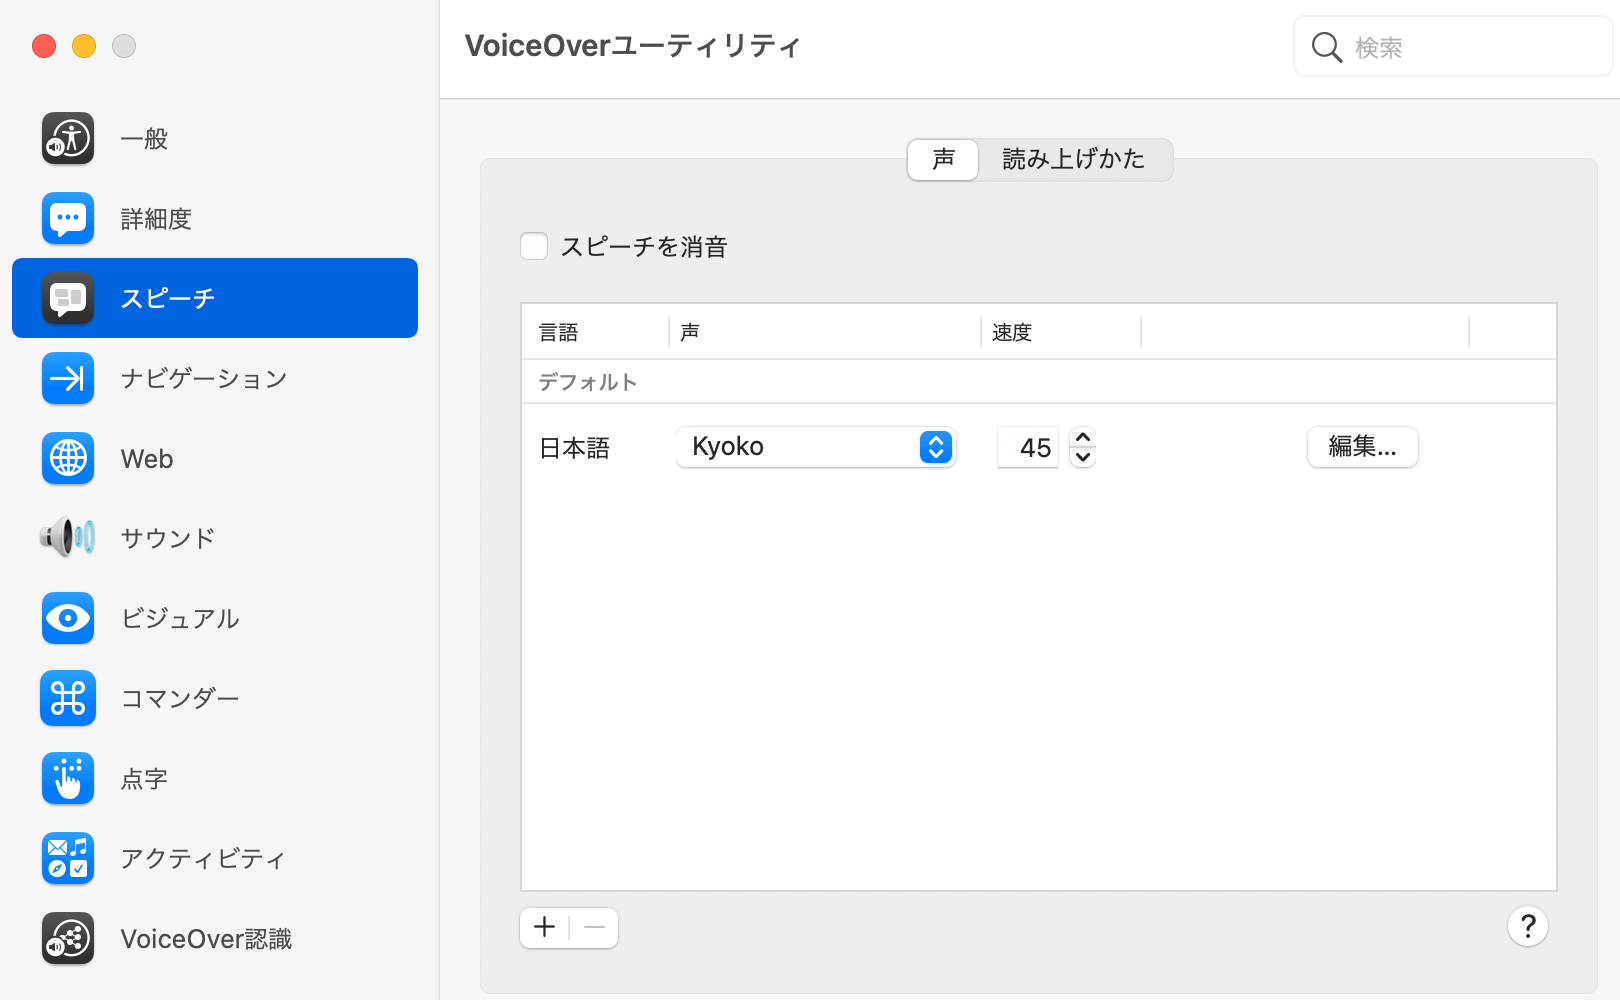Select the 詳細度 speech-bubble icon
The height and width of the screenshot is (1000, 1620).
[68, 218]
